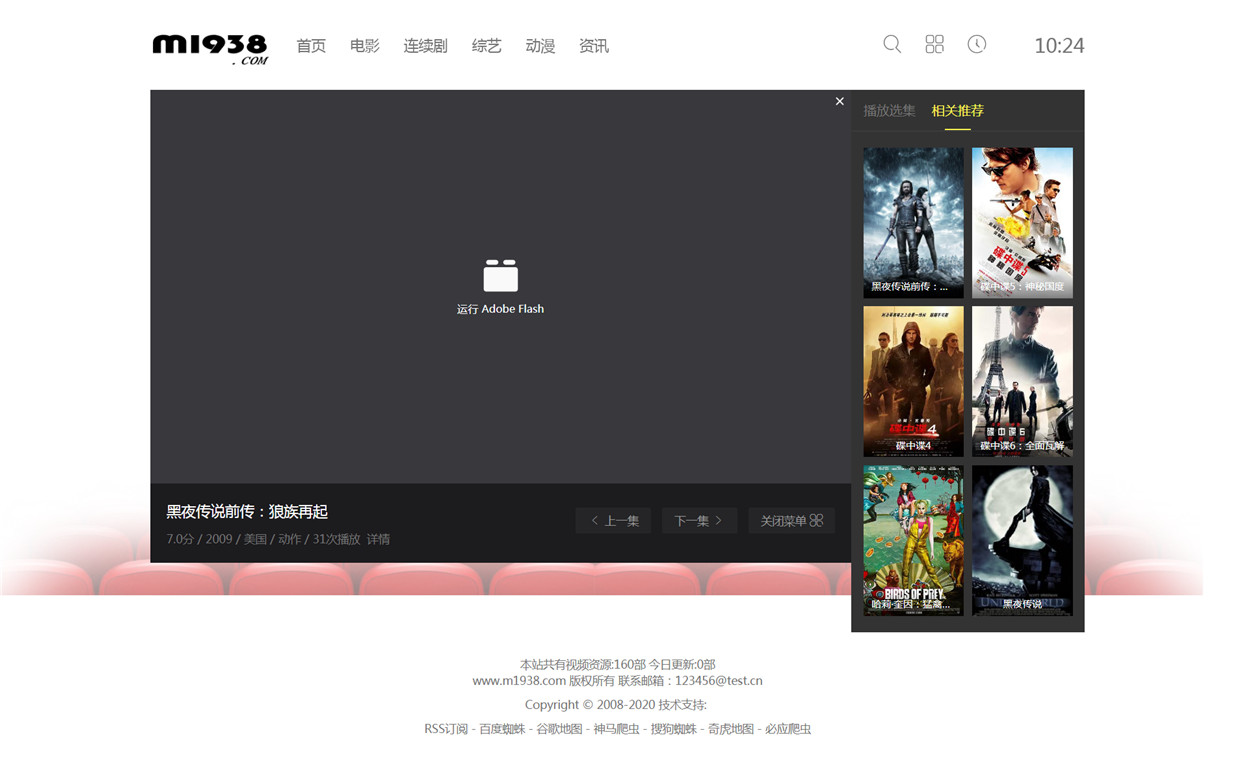Open 碟中谍6：全面瓦解 poster

[x=1022, y=381]
